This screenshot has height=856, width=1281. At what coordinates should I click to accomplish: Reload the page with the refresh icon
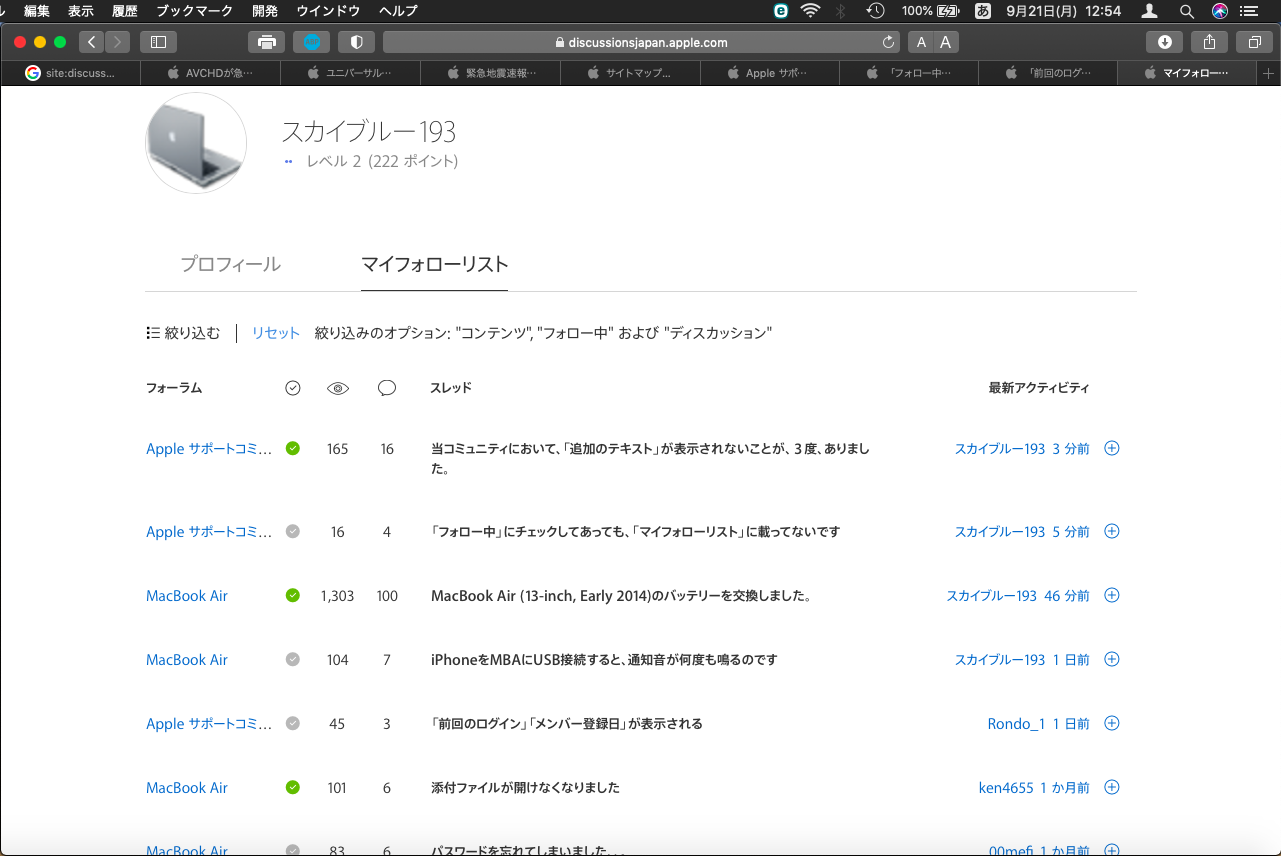pos(888,42)
